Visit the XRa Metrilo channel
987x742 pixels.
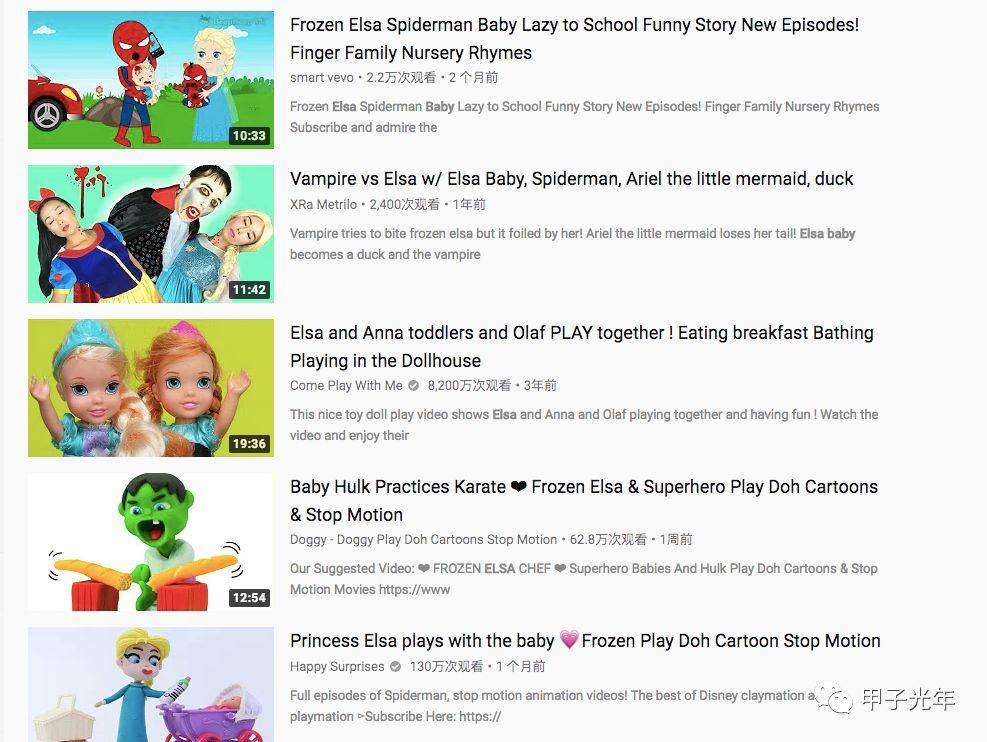324,205
